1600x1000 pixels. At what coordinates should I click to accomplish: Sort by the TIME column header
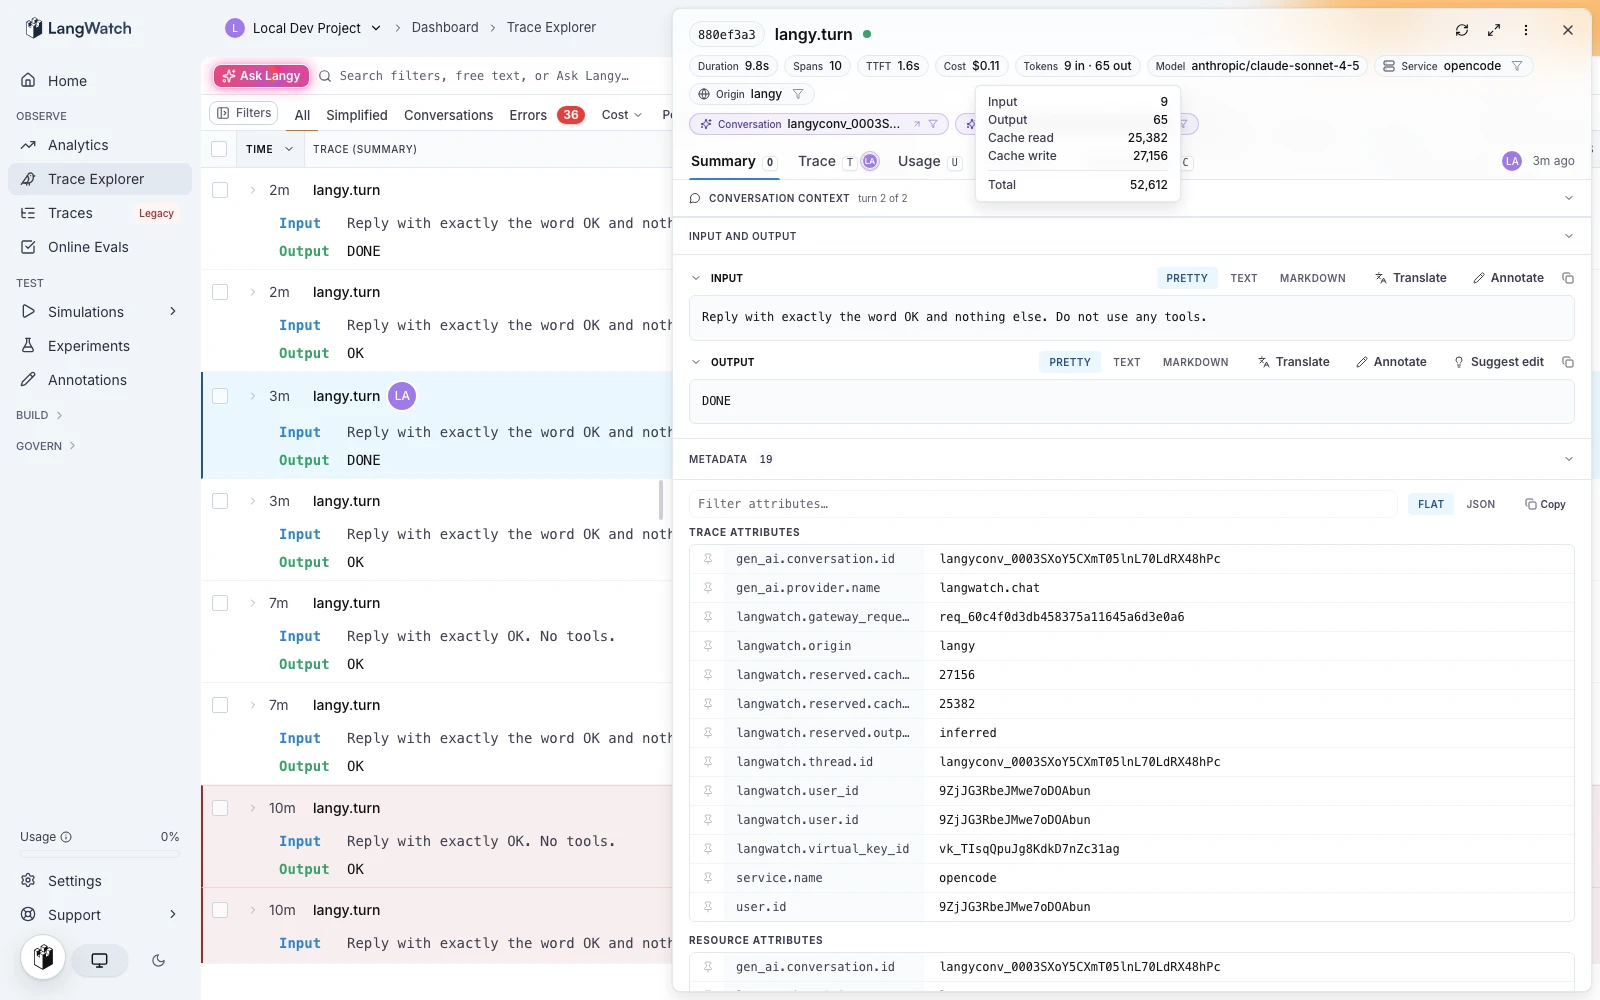[x=269, y=149]
